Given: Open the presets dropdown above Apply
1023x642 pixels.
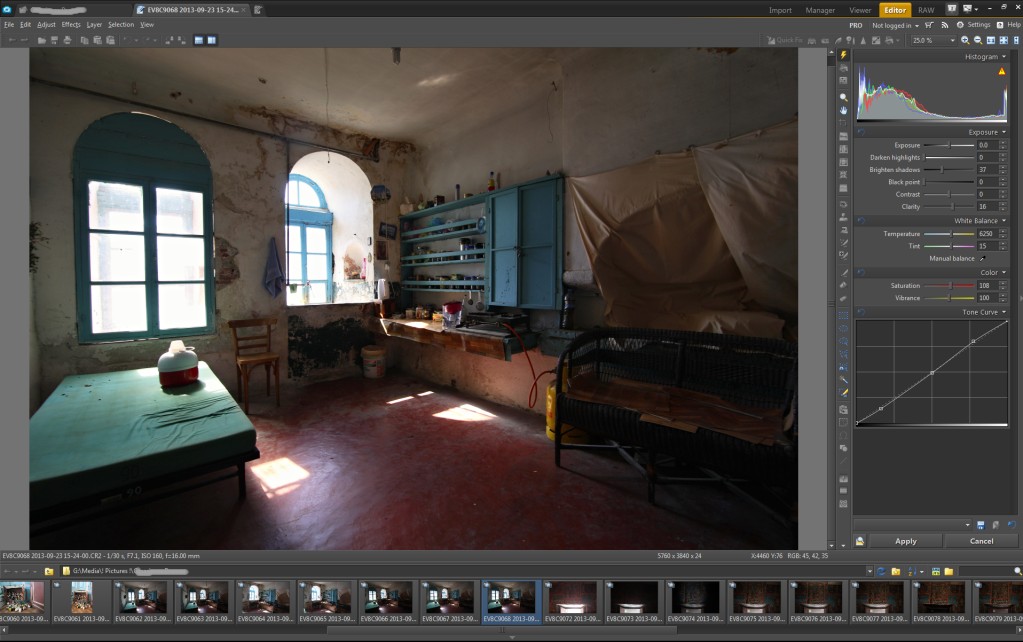Looking at the screenshot, I should click(x=967, y=524).
